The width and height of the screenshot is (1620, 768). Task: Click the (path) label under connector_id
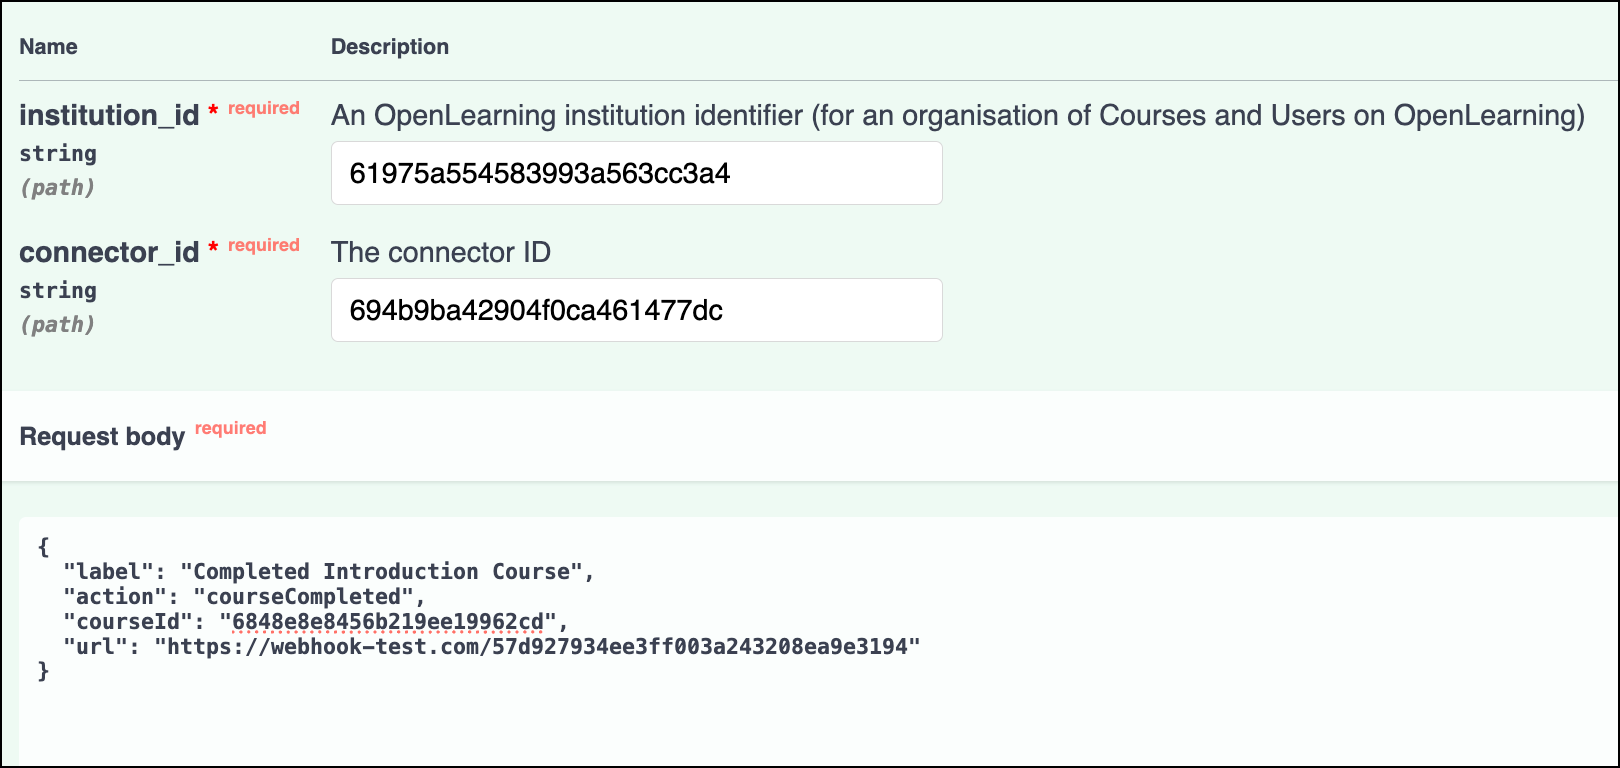[x=58, y=325]
